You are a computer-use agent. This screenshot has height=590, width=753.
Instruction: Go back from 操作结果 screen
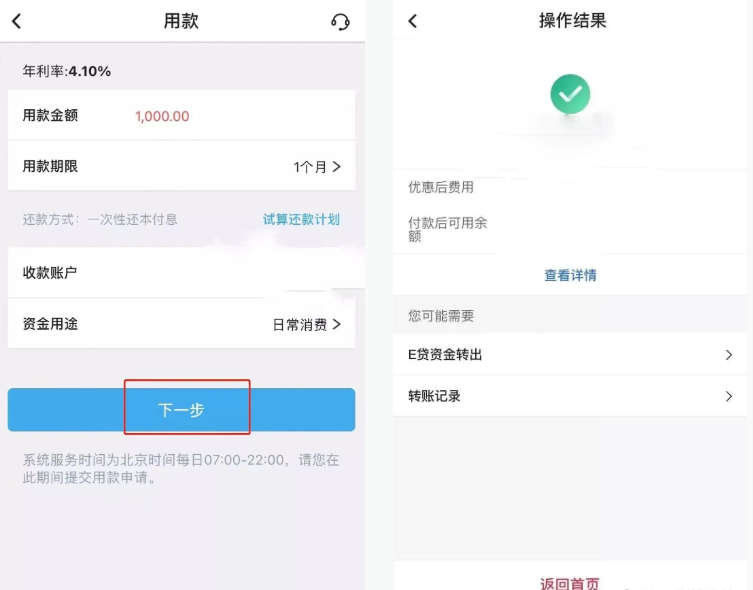(412, 21)
